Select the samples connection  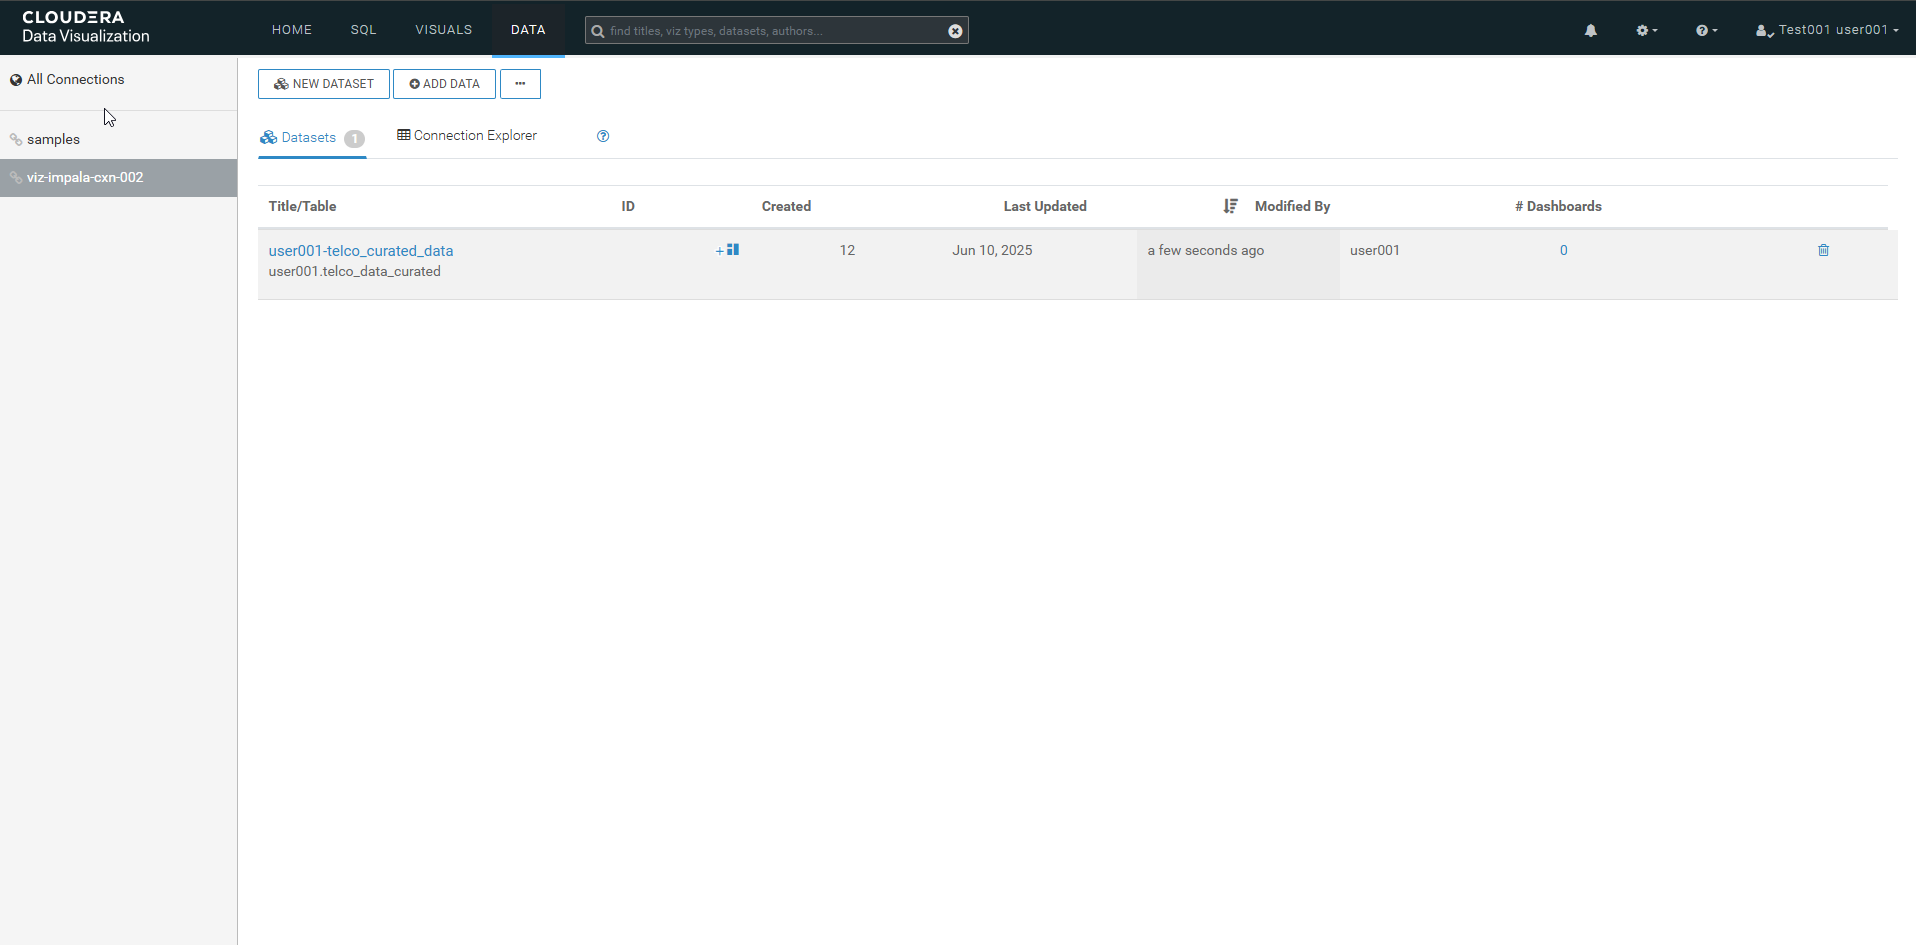pos(118,140)
